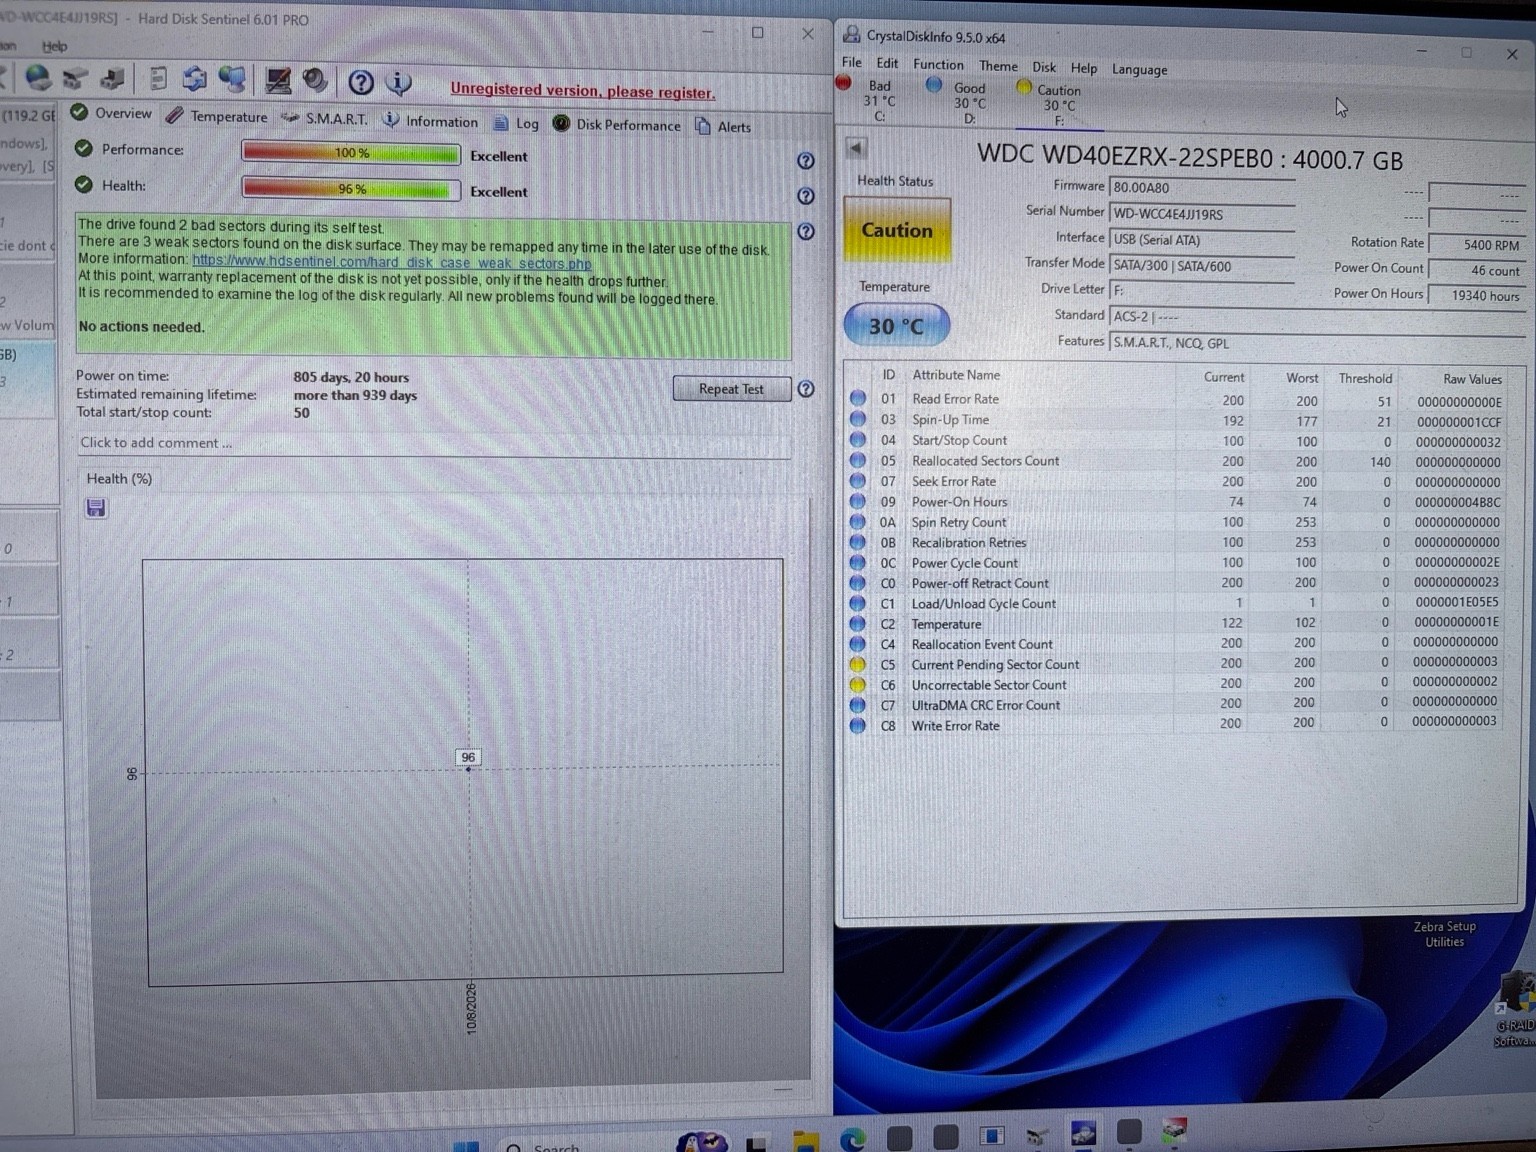Click the help icon next to Repeat Test
The image size is (1536, 1152).
pos(806,389)
